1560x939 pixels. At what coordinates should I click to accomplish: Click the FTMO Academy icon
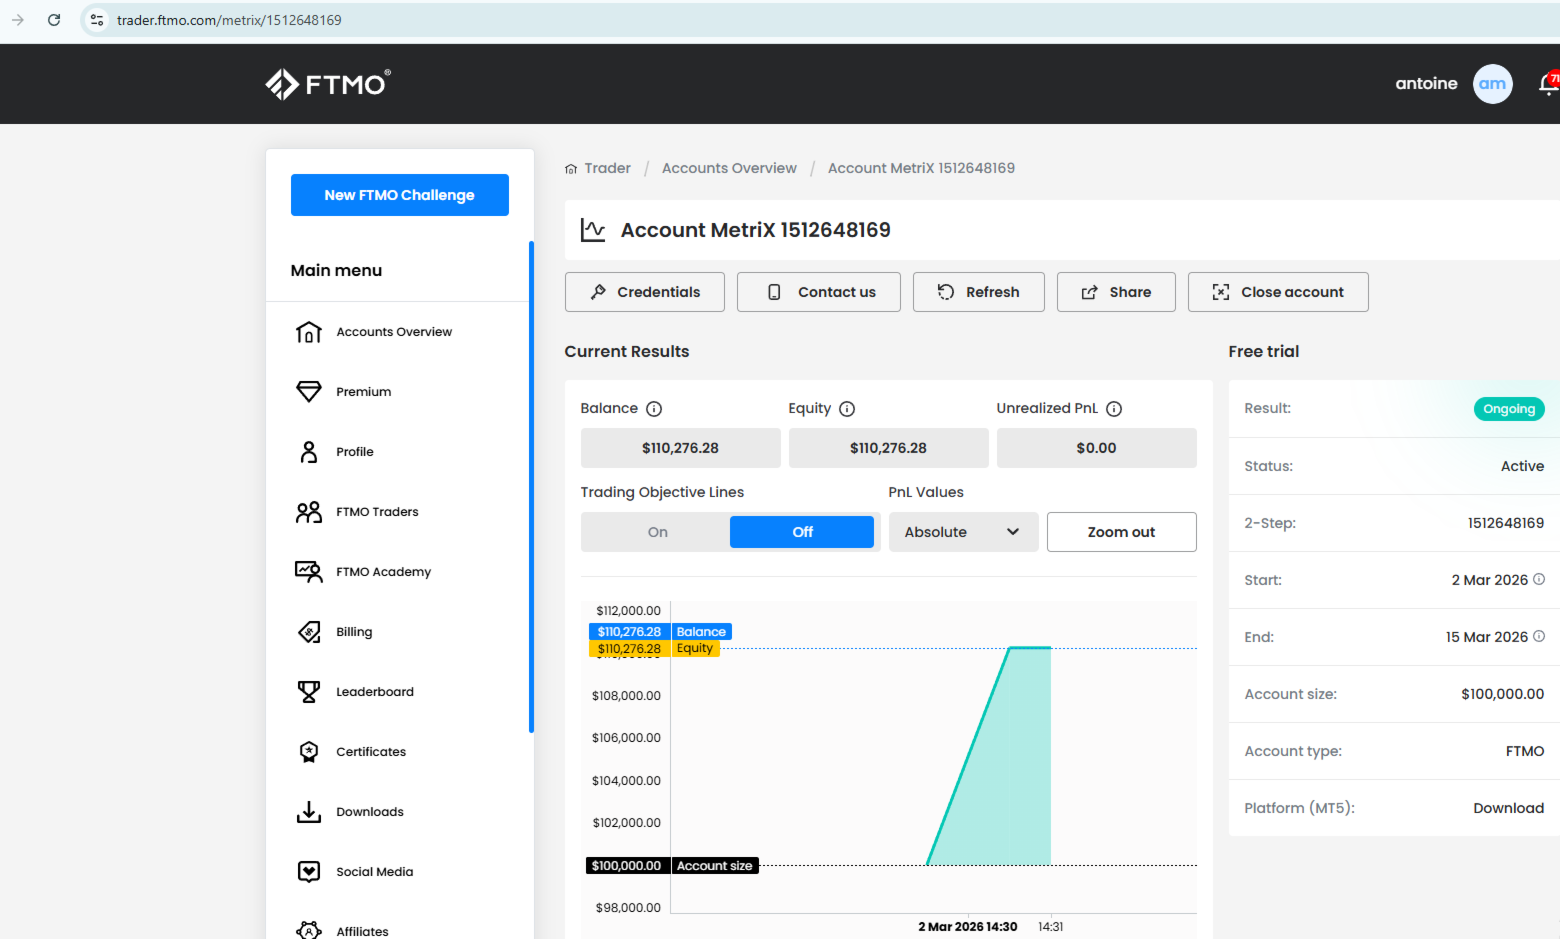pyautogui.click(x=309, y=572)
